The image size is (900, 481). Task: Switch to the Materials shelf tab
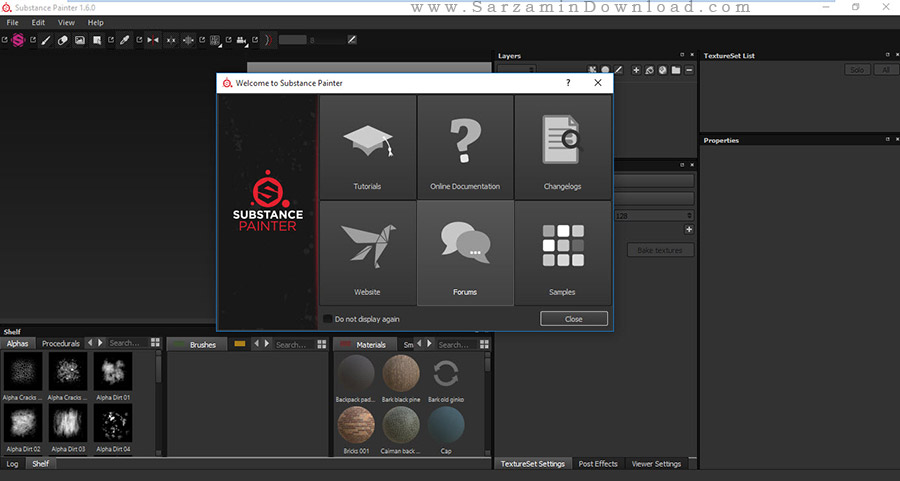click(364, 344)
